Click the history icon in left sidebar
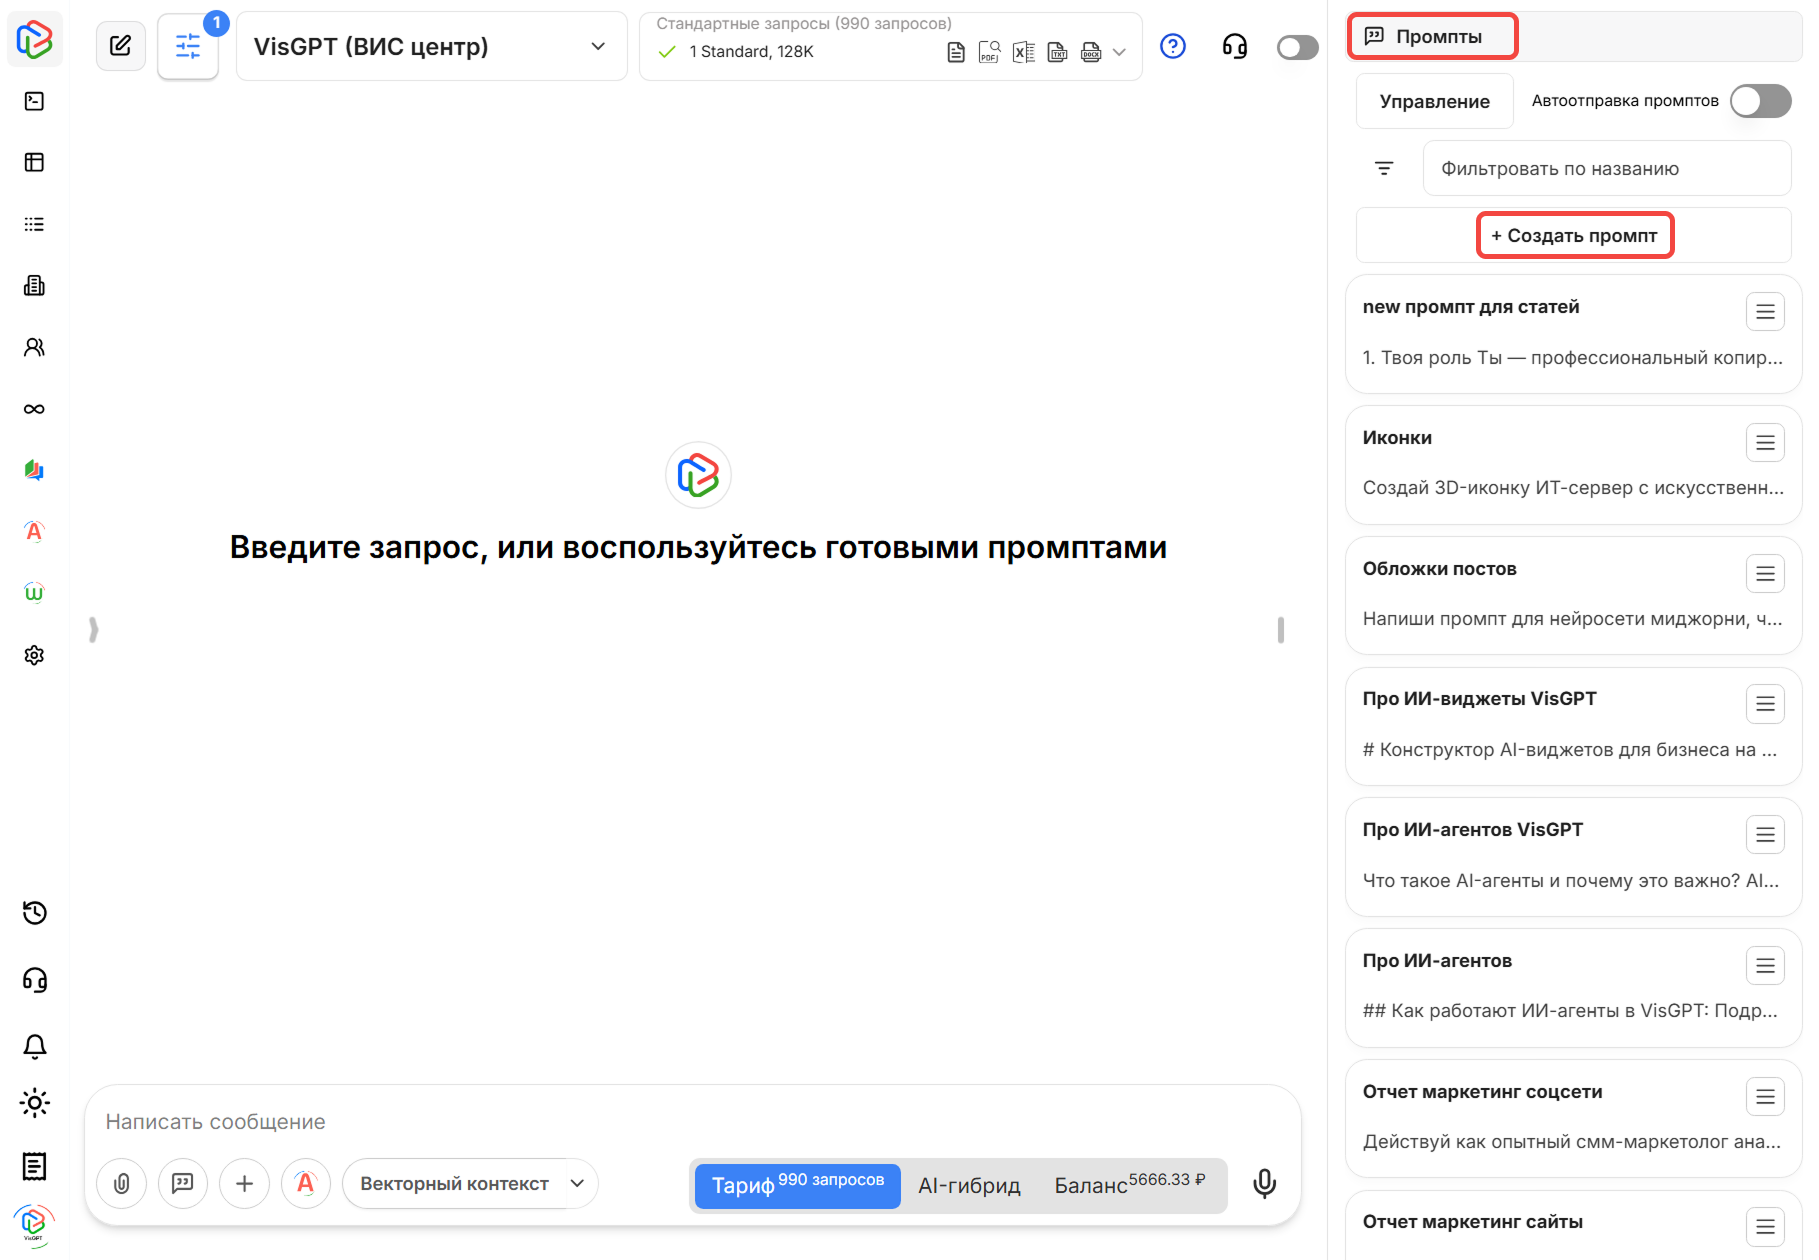Screen dimensions: 1819x1260 click(x=34, y=913)
